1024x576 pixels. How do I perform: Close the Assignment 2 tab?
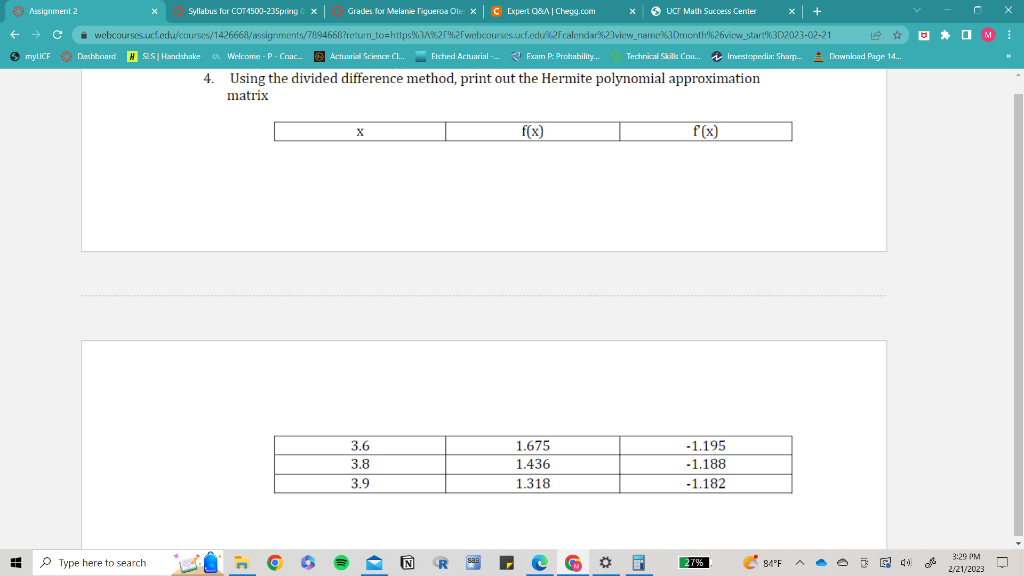point(155,11)
